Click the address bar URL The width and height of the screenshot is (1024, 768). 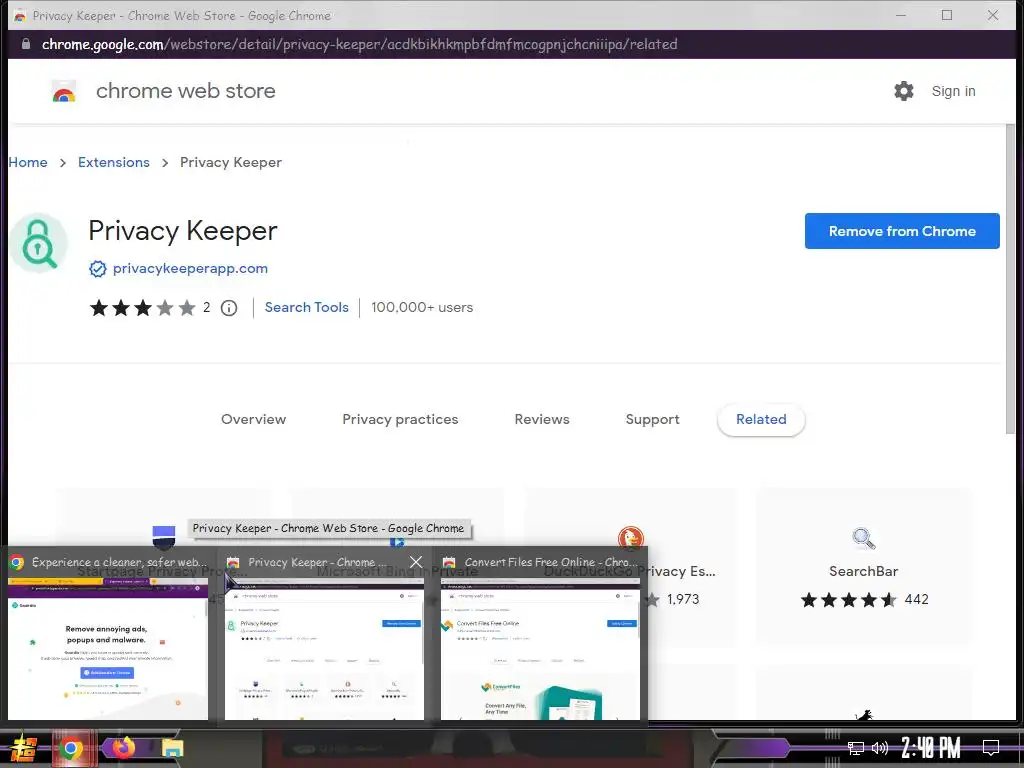point(359,44)
